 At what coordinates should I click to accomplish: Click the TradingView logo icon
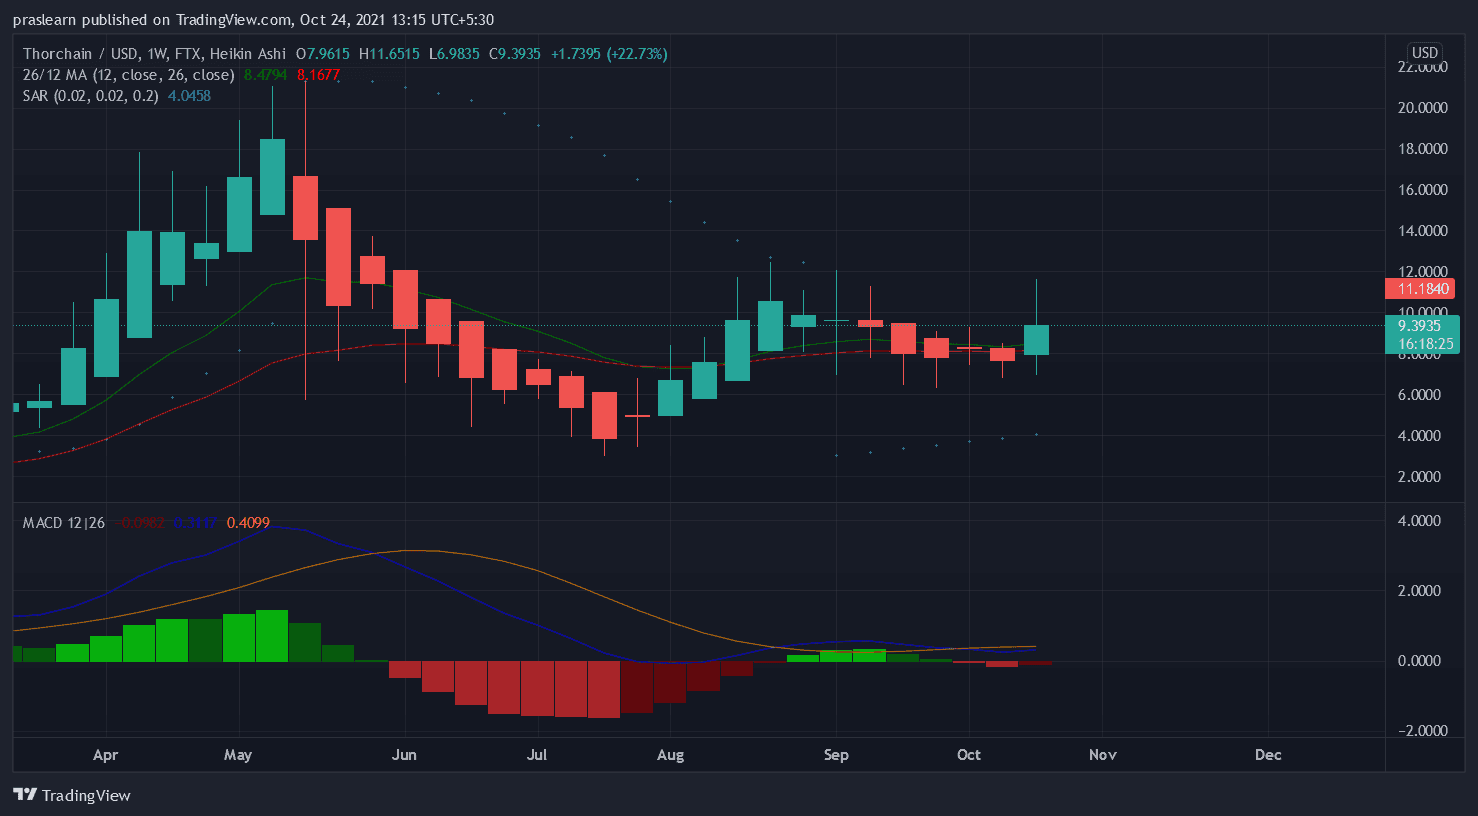coord(25,795)
